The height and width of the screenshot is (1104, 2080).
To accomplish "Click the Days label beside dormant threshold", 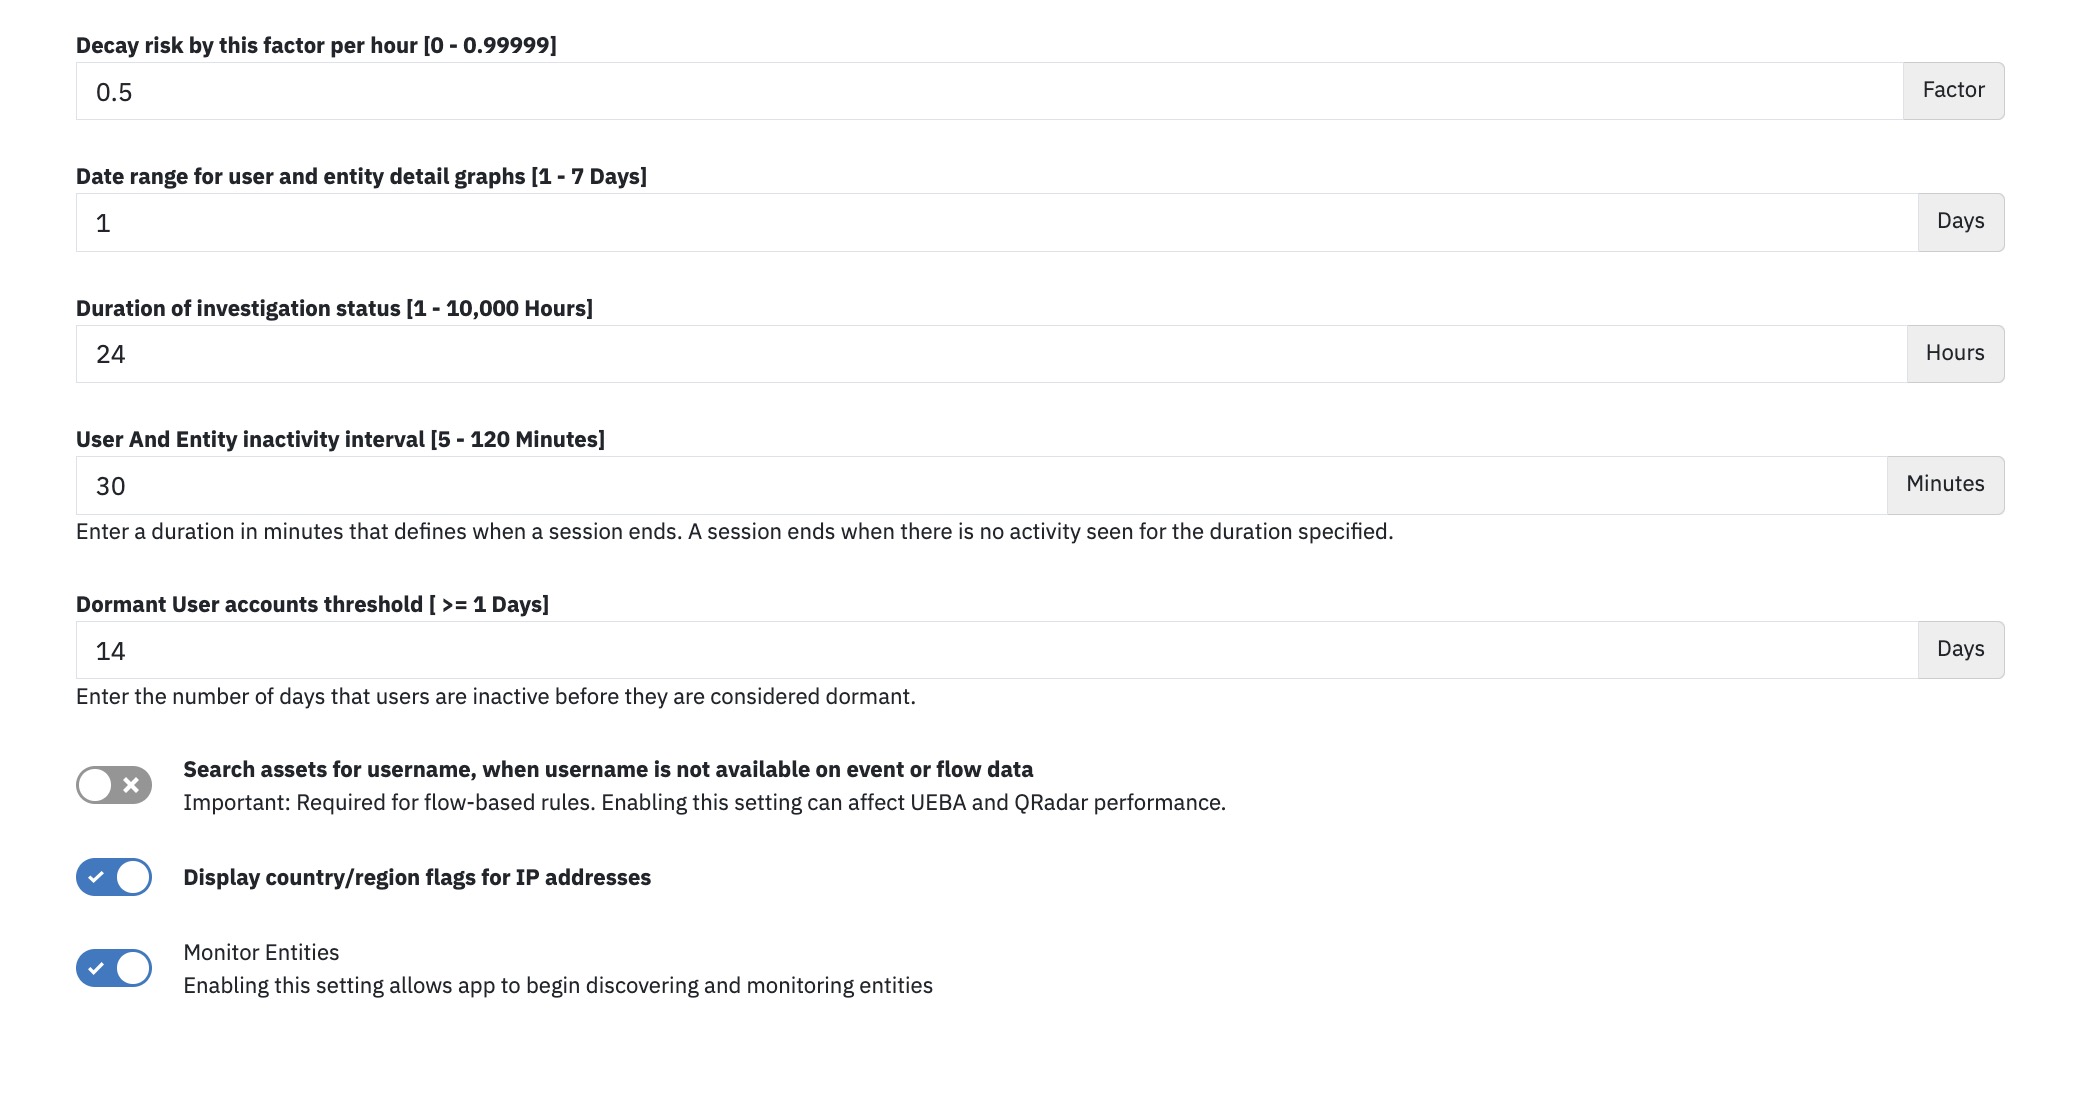I will coord(1961,650).
